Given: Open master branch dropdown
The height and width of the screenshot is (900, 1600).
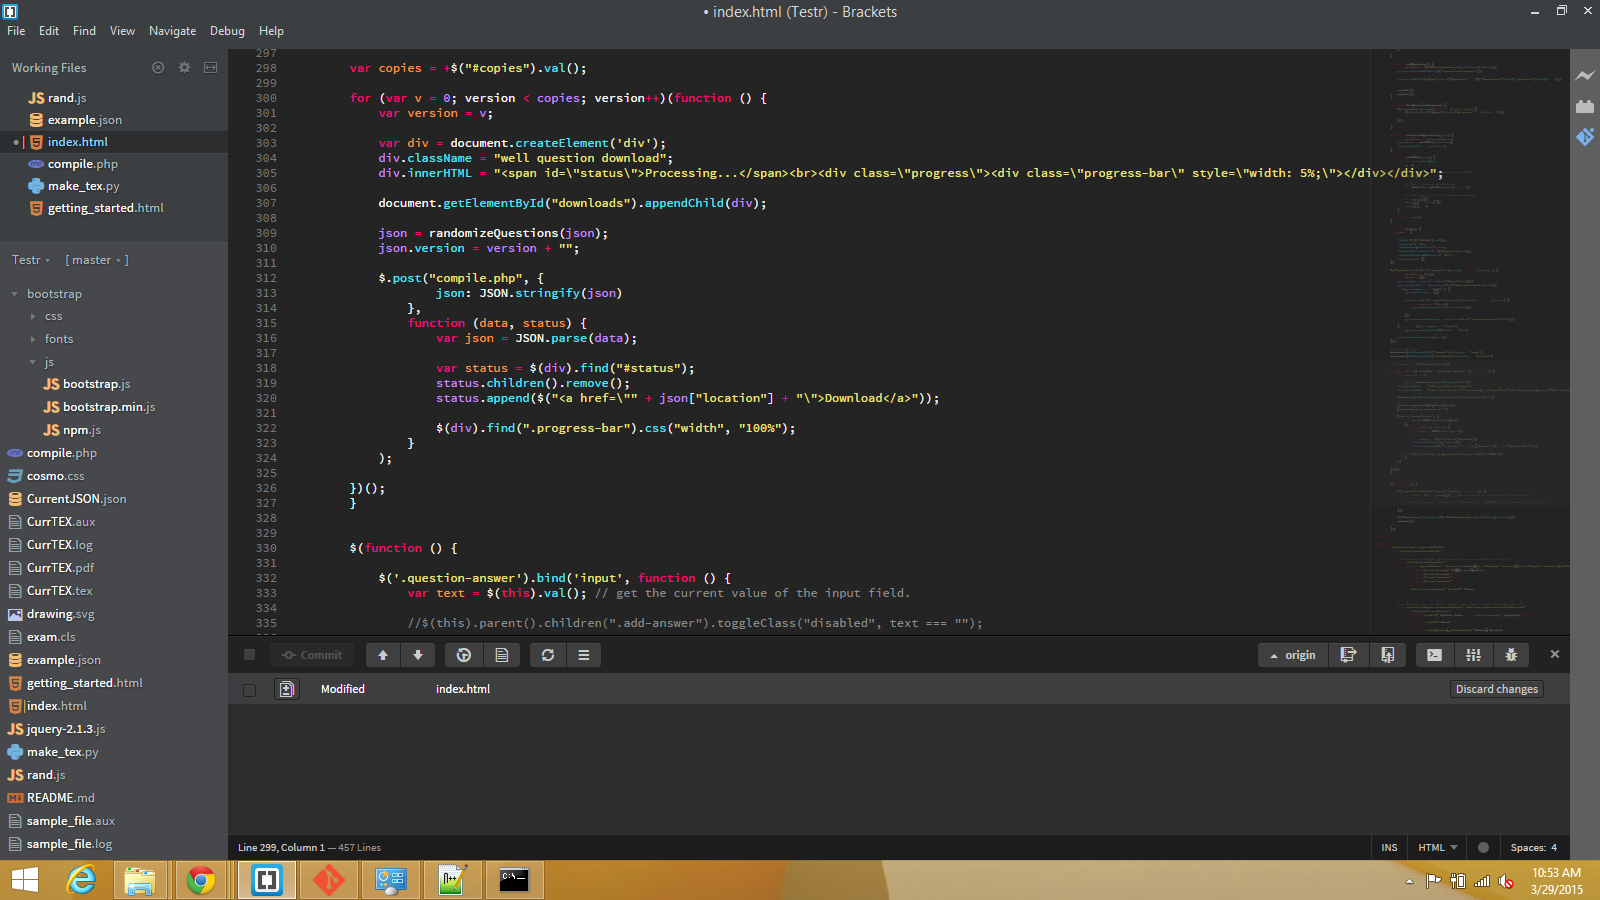Looking at the screenshot, I should tap(97, 260).
